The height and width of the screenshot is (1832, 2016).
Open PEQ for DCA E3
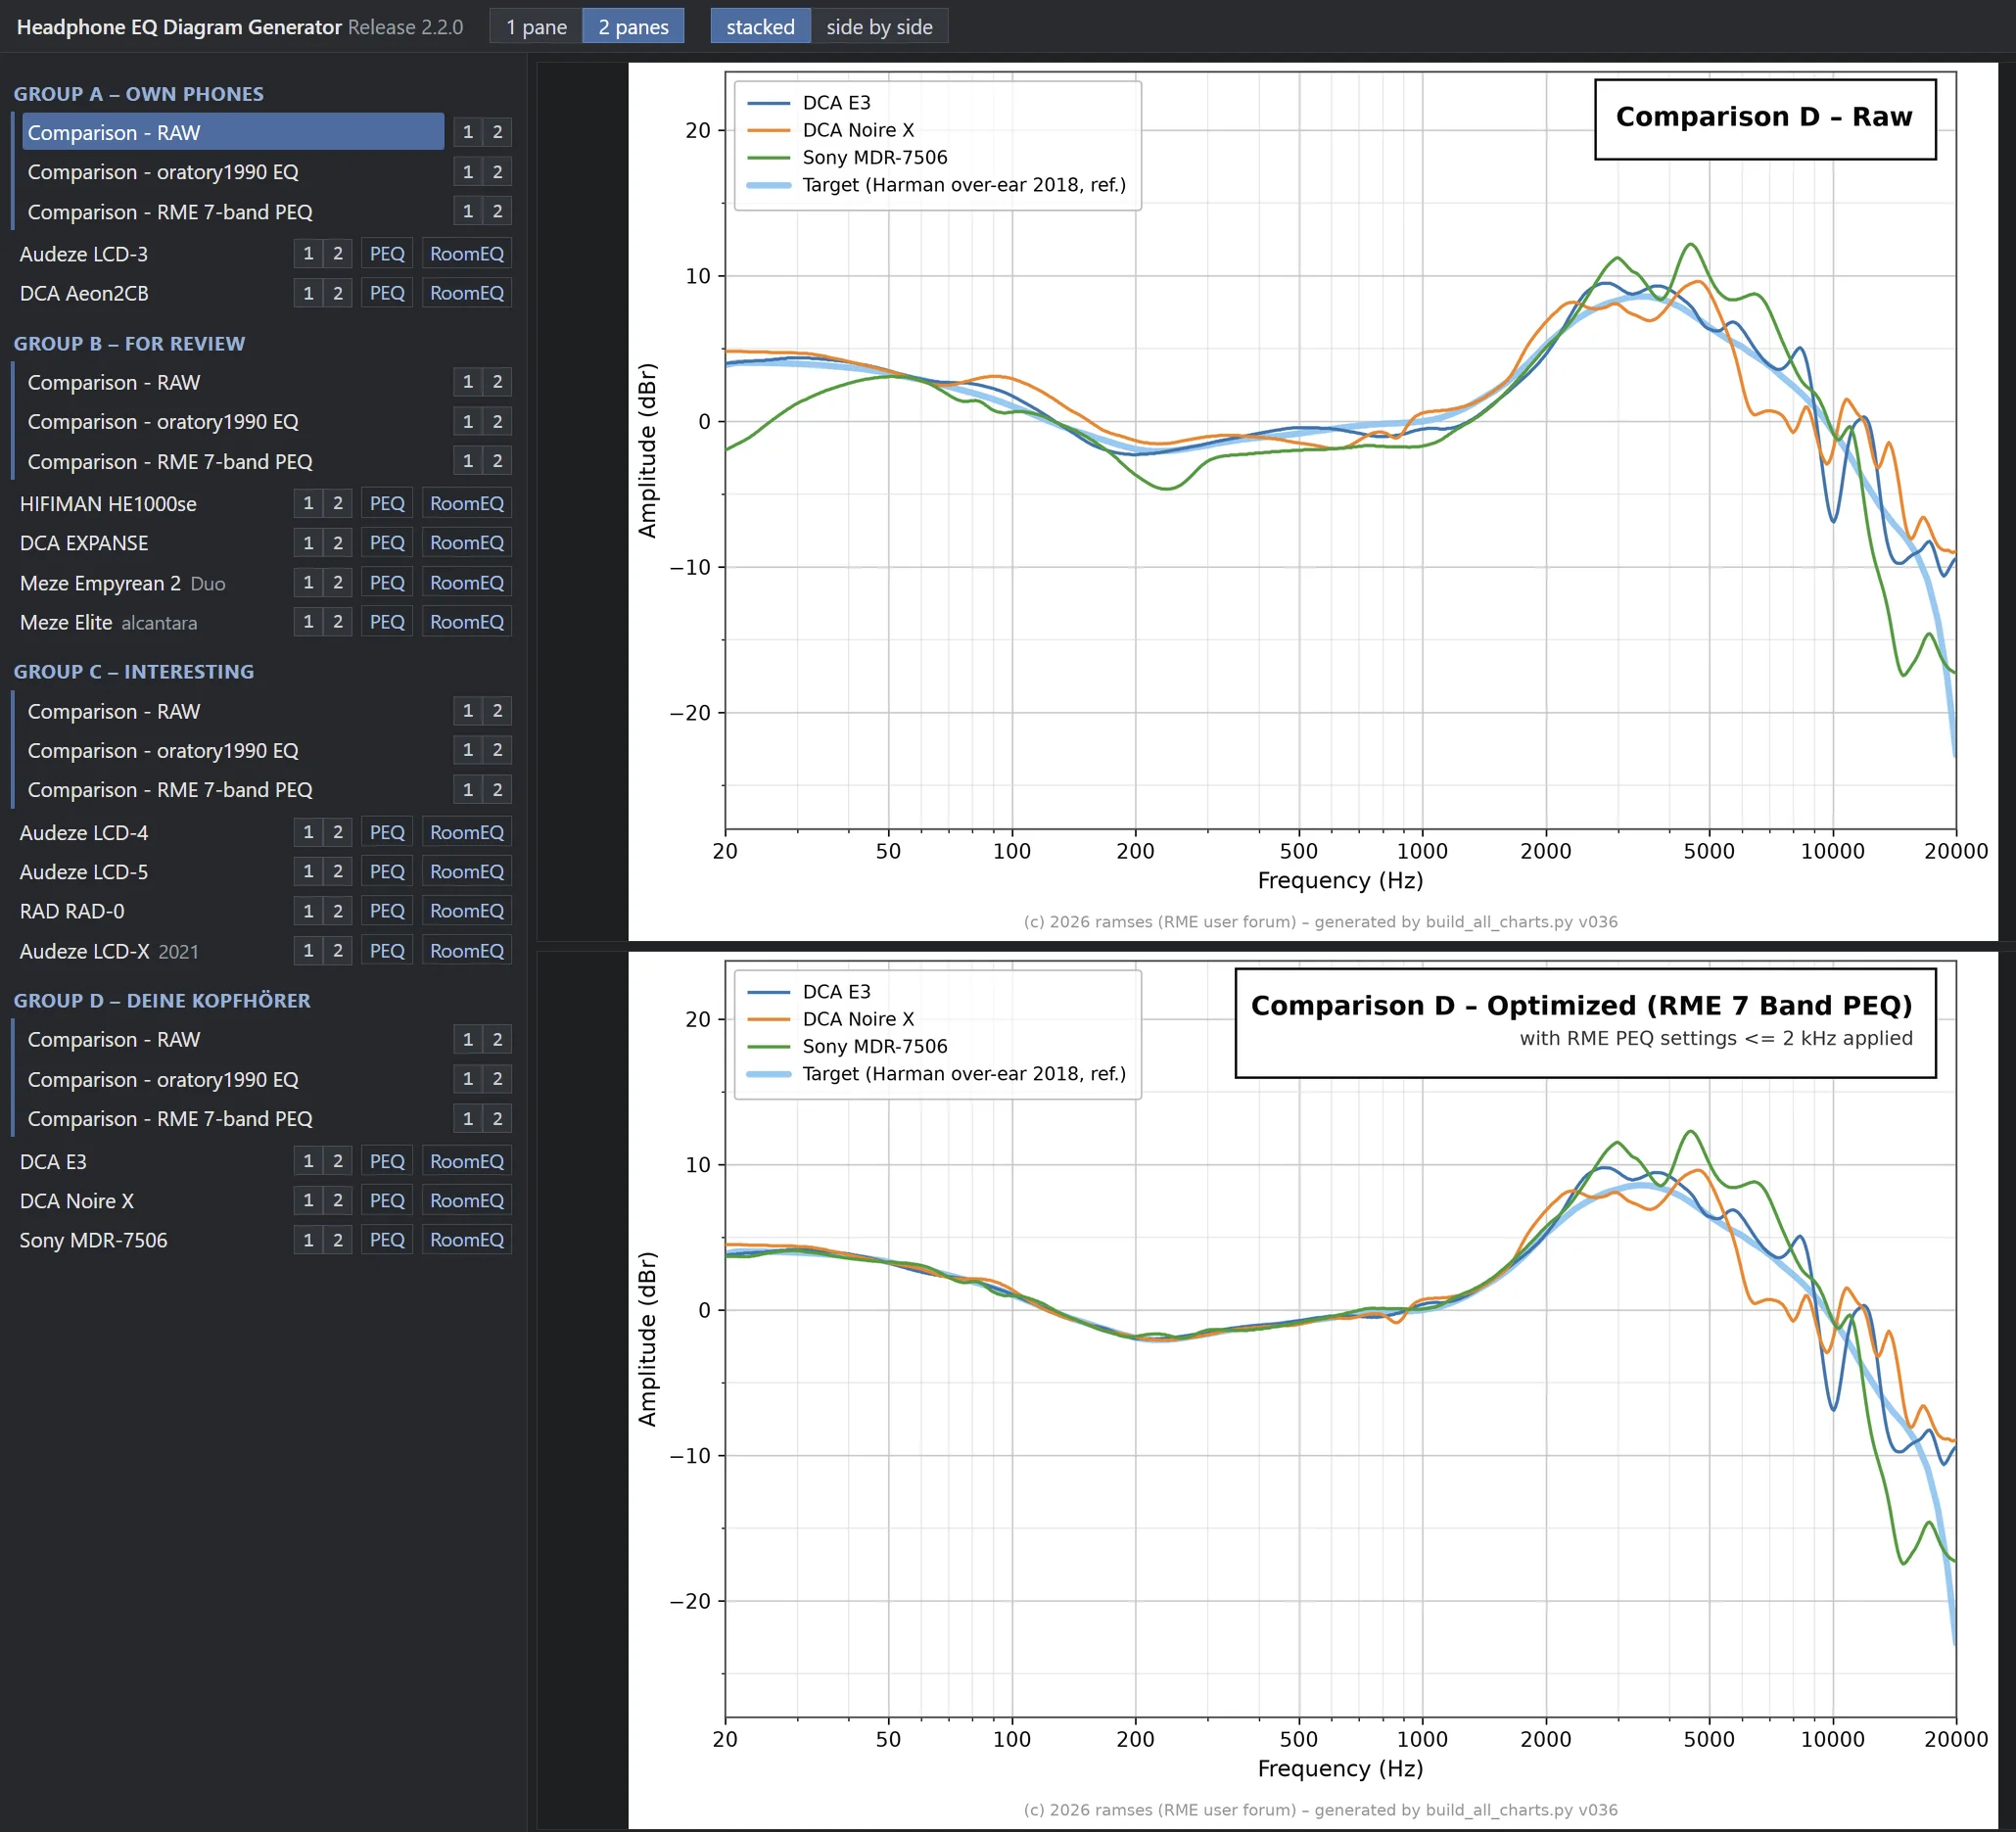(x=387, y=1161)
